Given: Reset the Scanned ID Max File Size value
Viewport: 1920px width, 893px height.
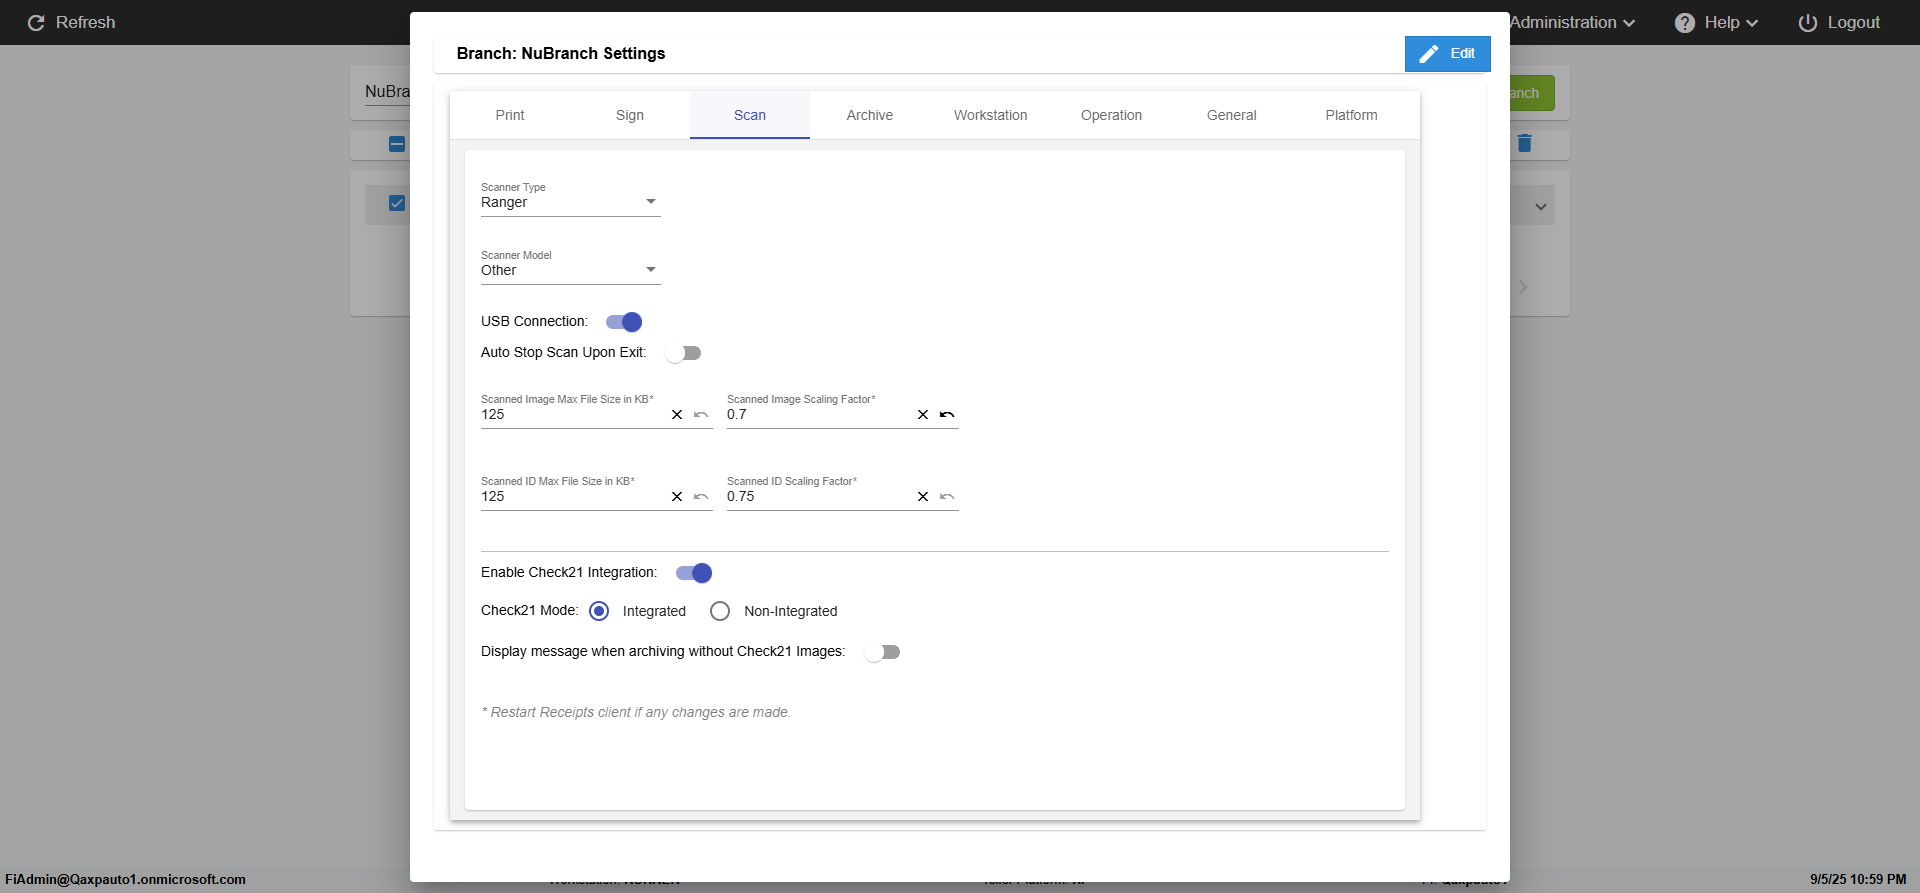Looking at the screenshot, I should (701, 497).
